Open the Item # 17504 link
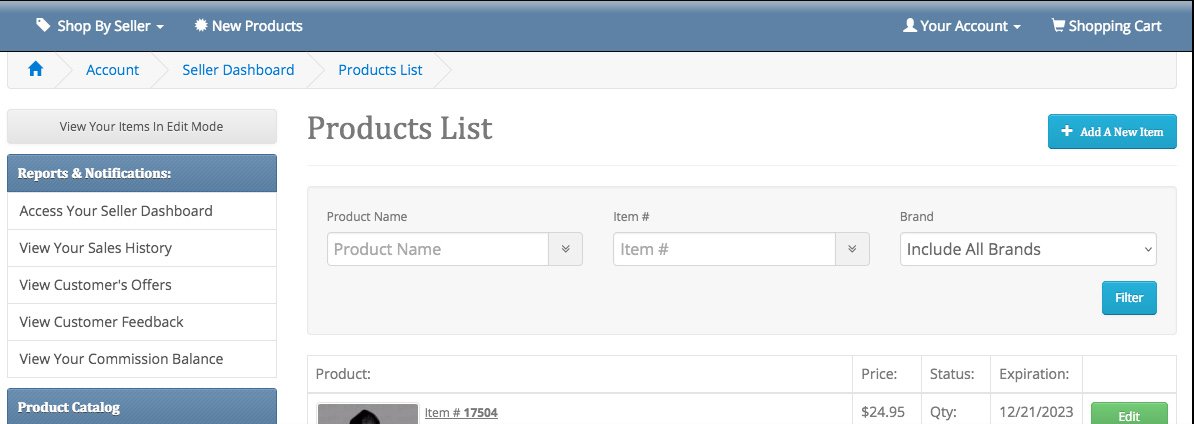The image size is (1194, 424). pyautogui.click(x=461, y=413)
